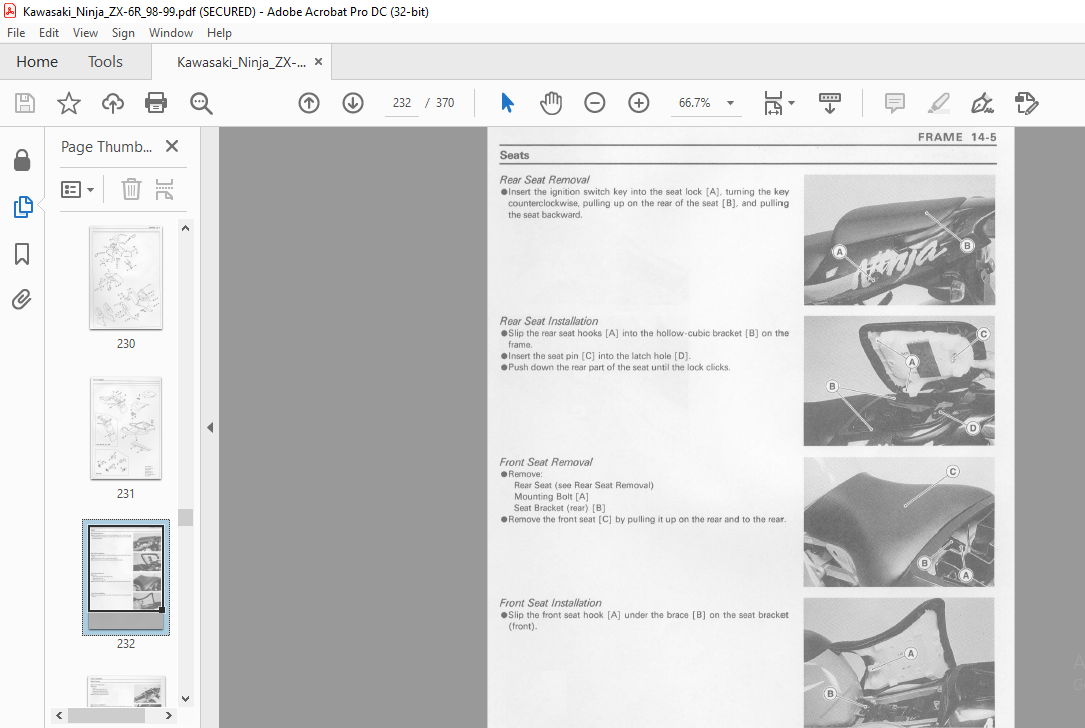Click the 'Rear Seat Installation' heading
This screenshot has height=728, width=1085.
click(549, 321)
